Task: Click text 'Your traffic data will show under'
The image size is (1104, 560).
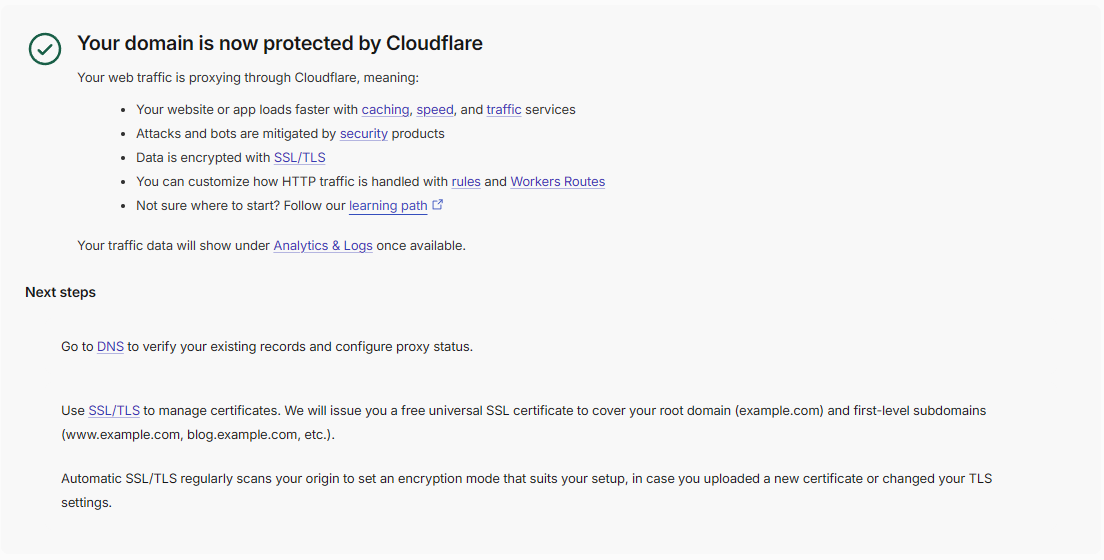Action: (174, 246)
